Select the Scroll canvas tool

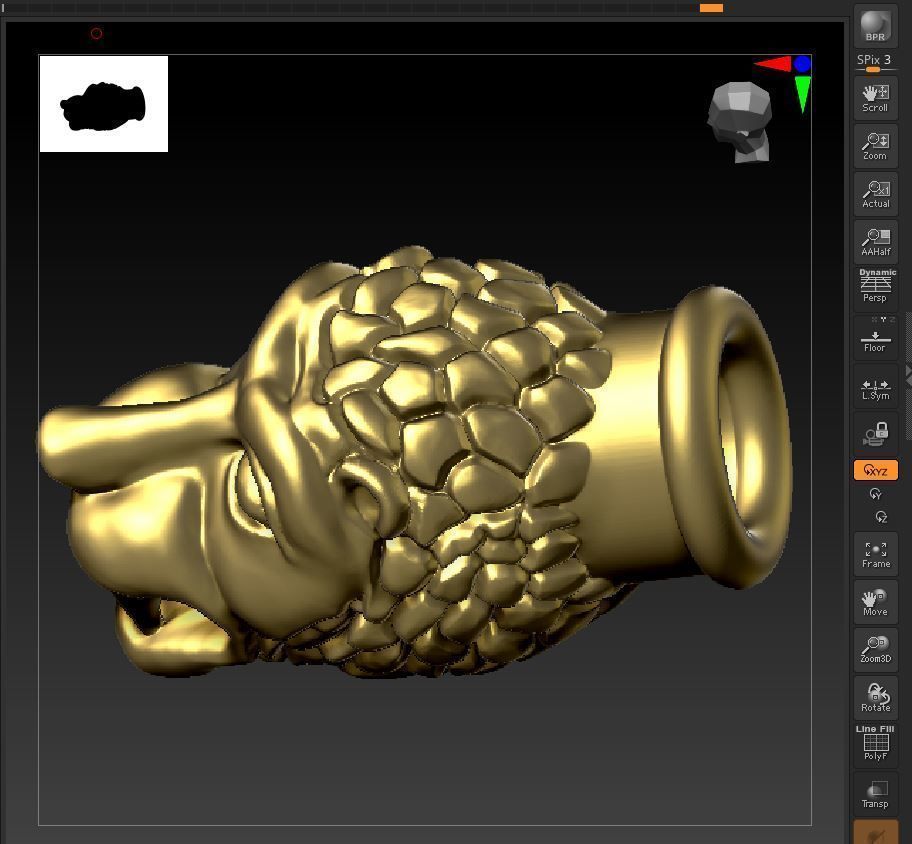click(x=875, y=98)
